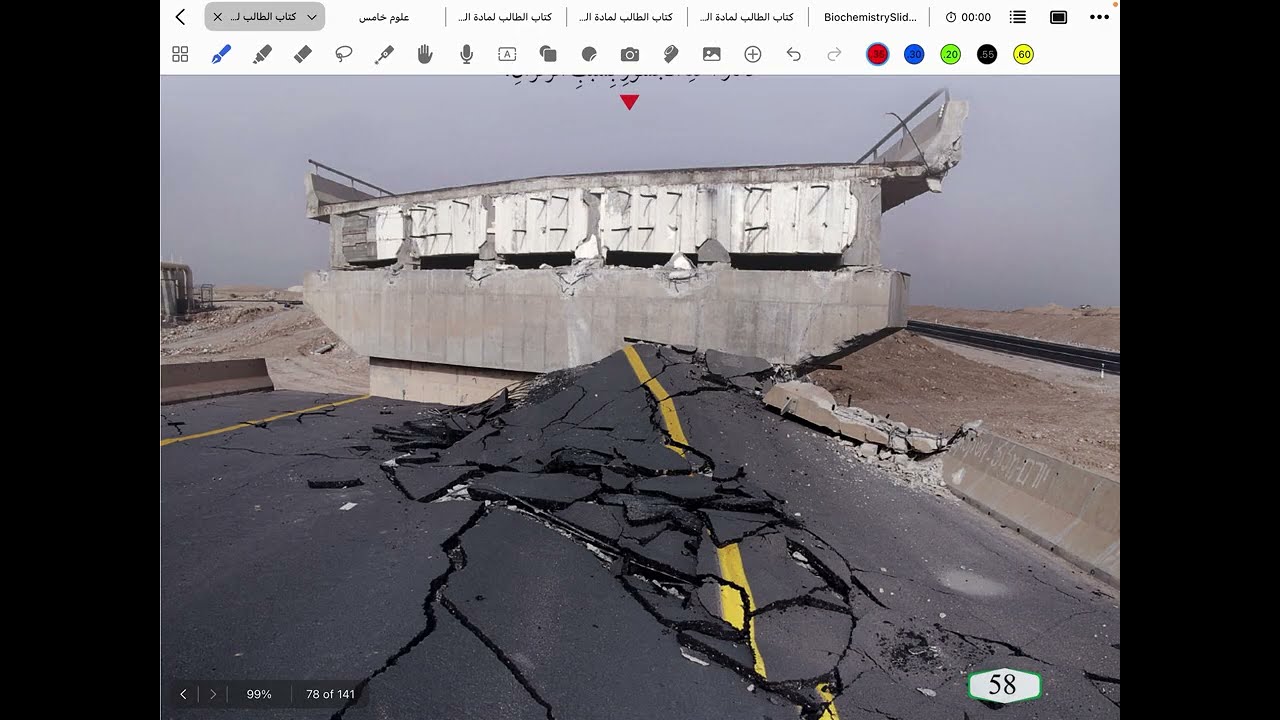Screen dimensions: 1280x720
Task: Select the Hand pan tool
Action: tap(425, 54)
